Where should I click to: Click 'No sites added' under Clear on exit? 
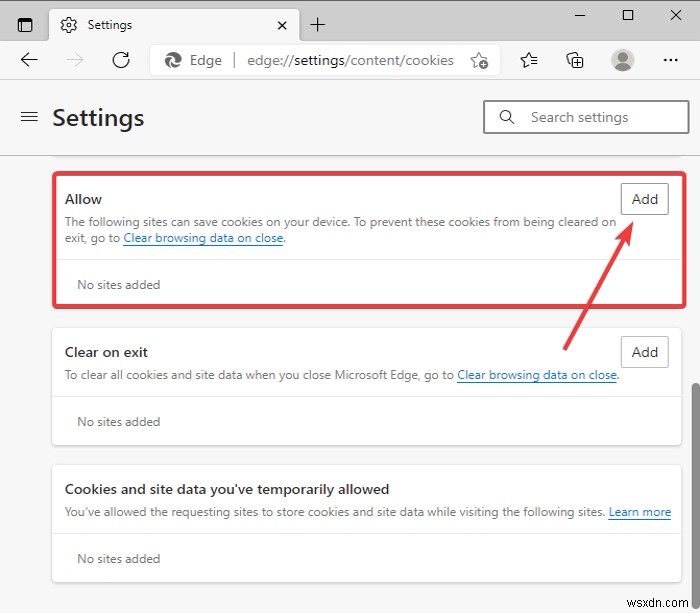tap(119, 422)
